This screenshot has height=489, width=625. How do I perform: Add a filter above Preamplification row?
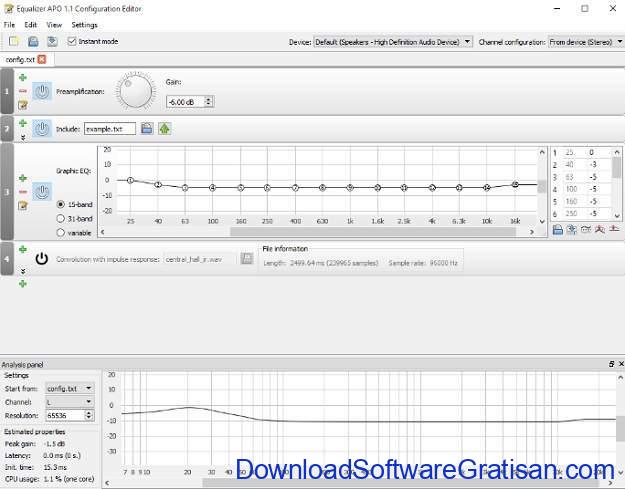[23, 77]
